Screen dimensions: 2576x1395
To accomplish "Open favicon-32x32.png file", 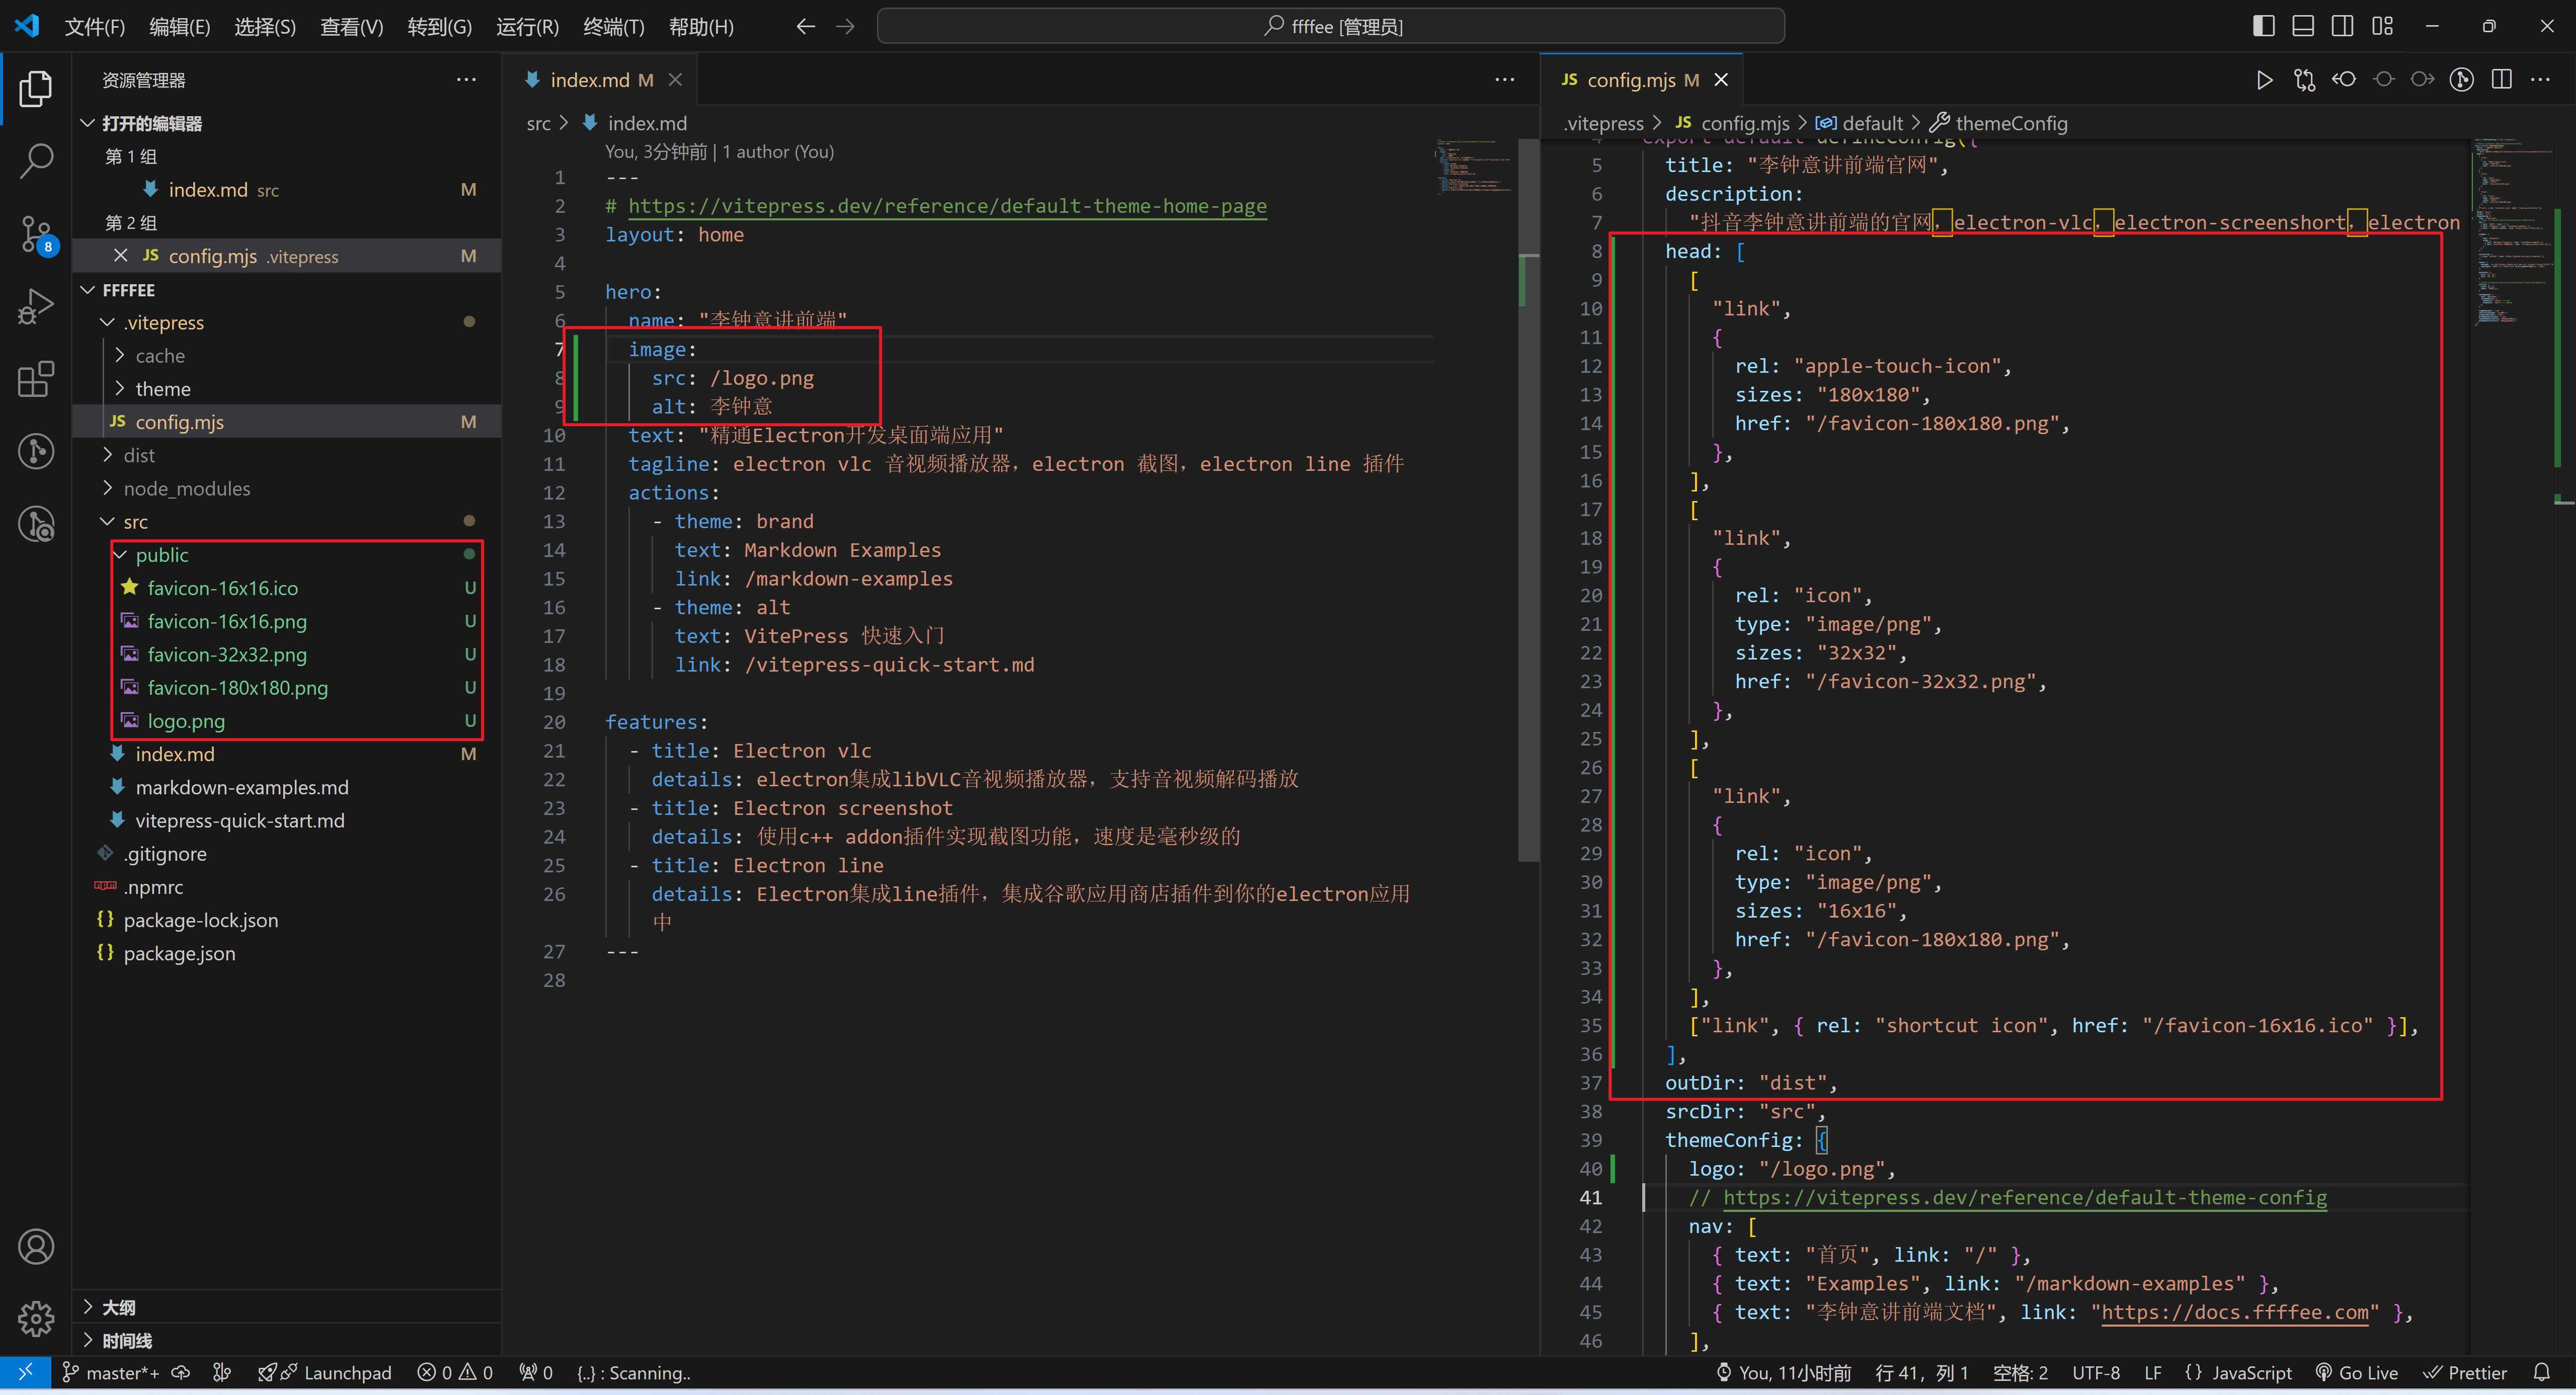I will click(x=227, y=654).
